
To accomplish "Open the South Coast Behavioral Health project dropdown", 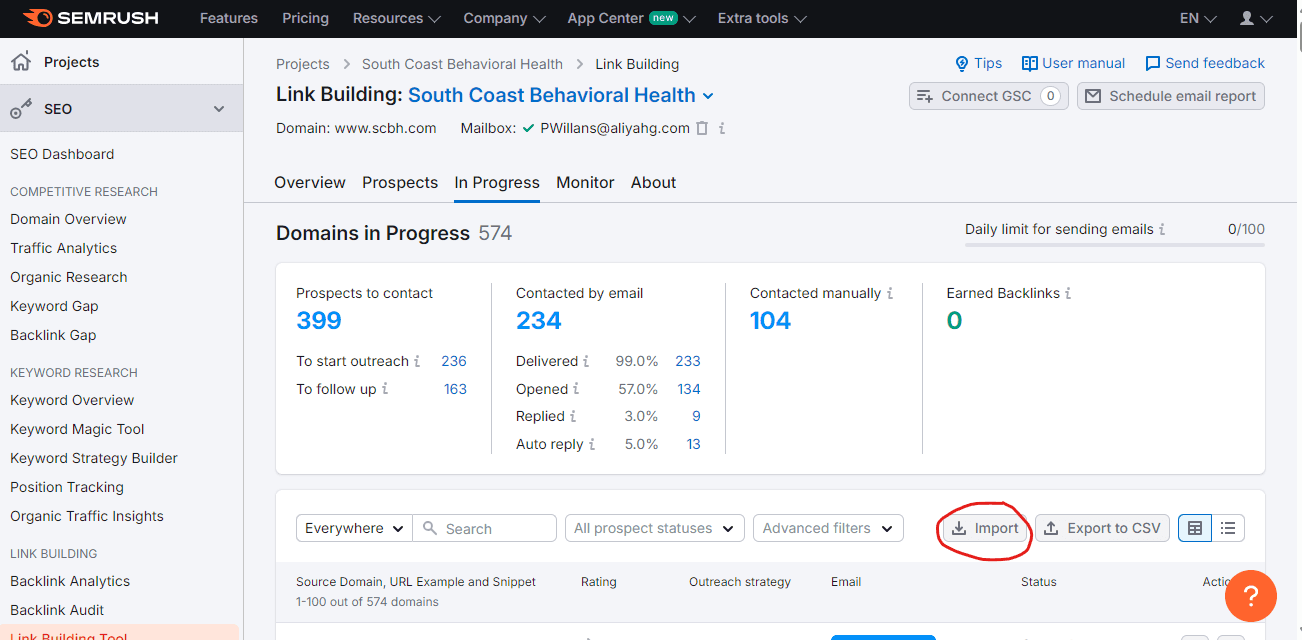I will [x=561, y=95].
